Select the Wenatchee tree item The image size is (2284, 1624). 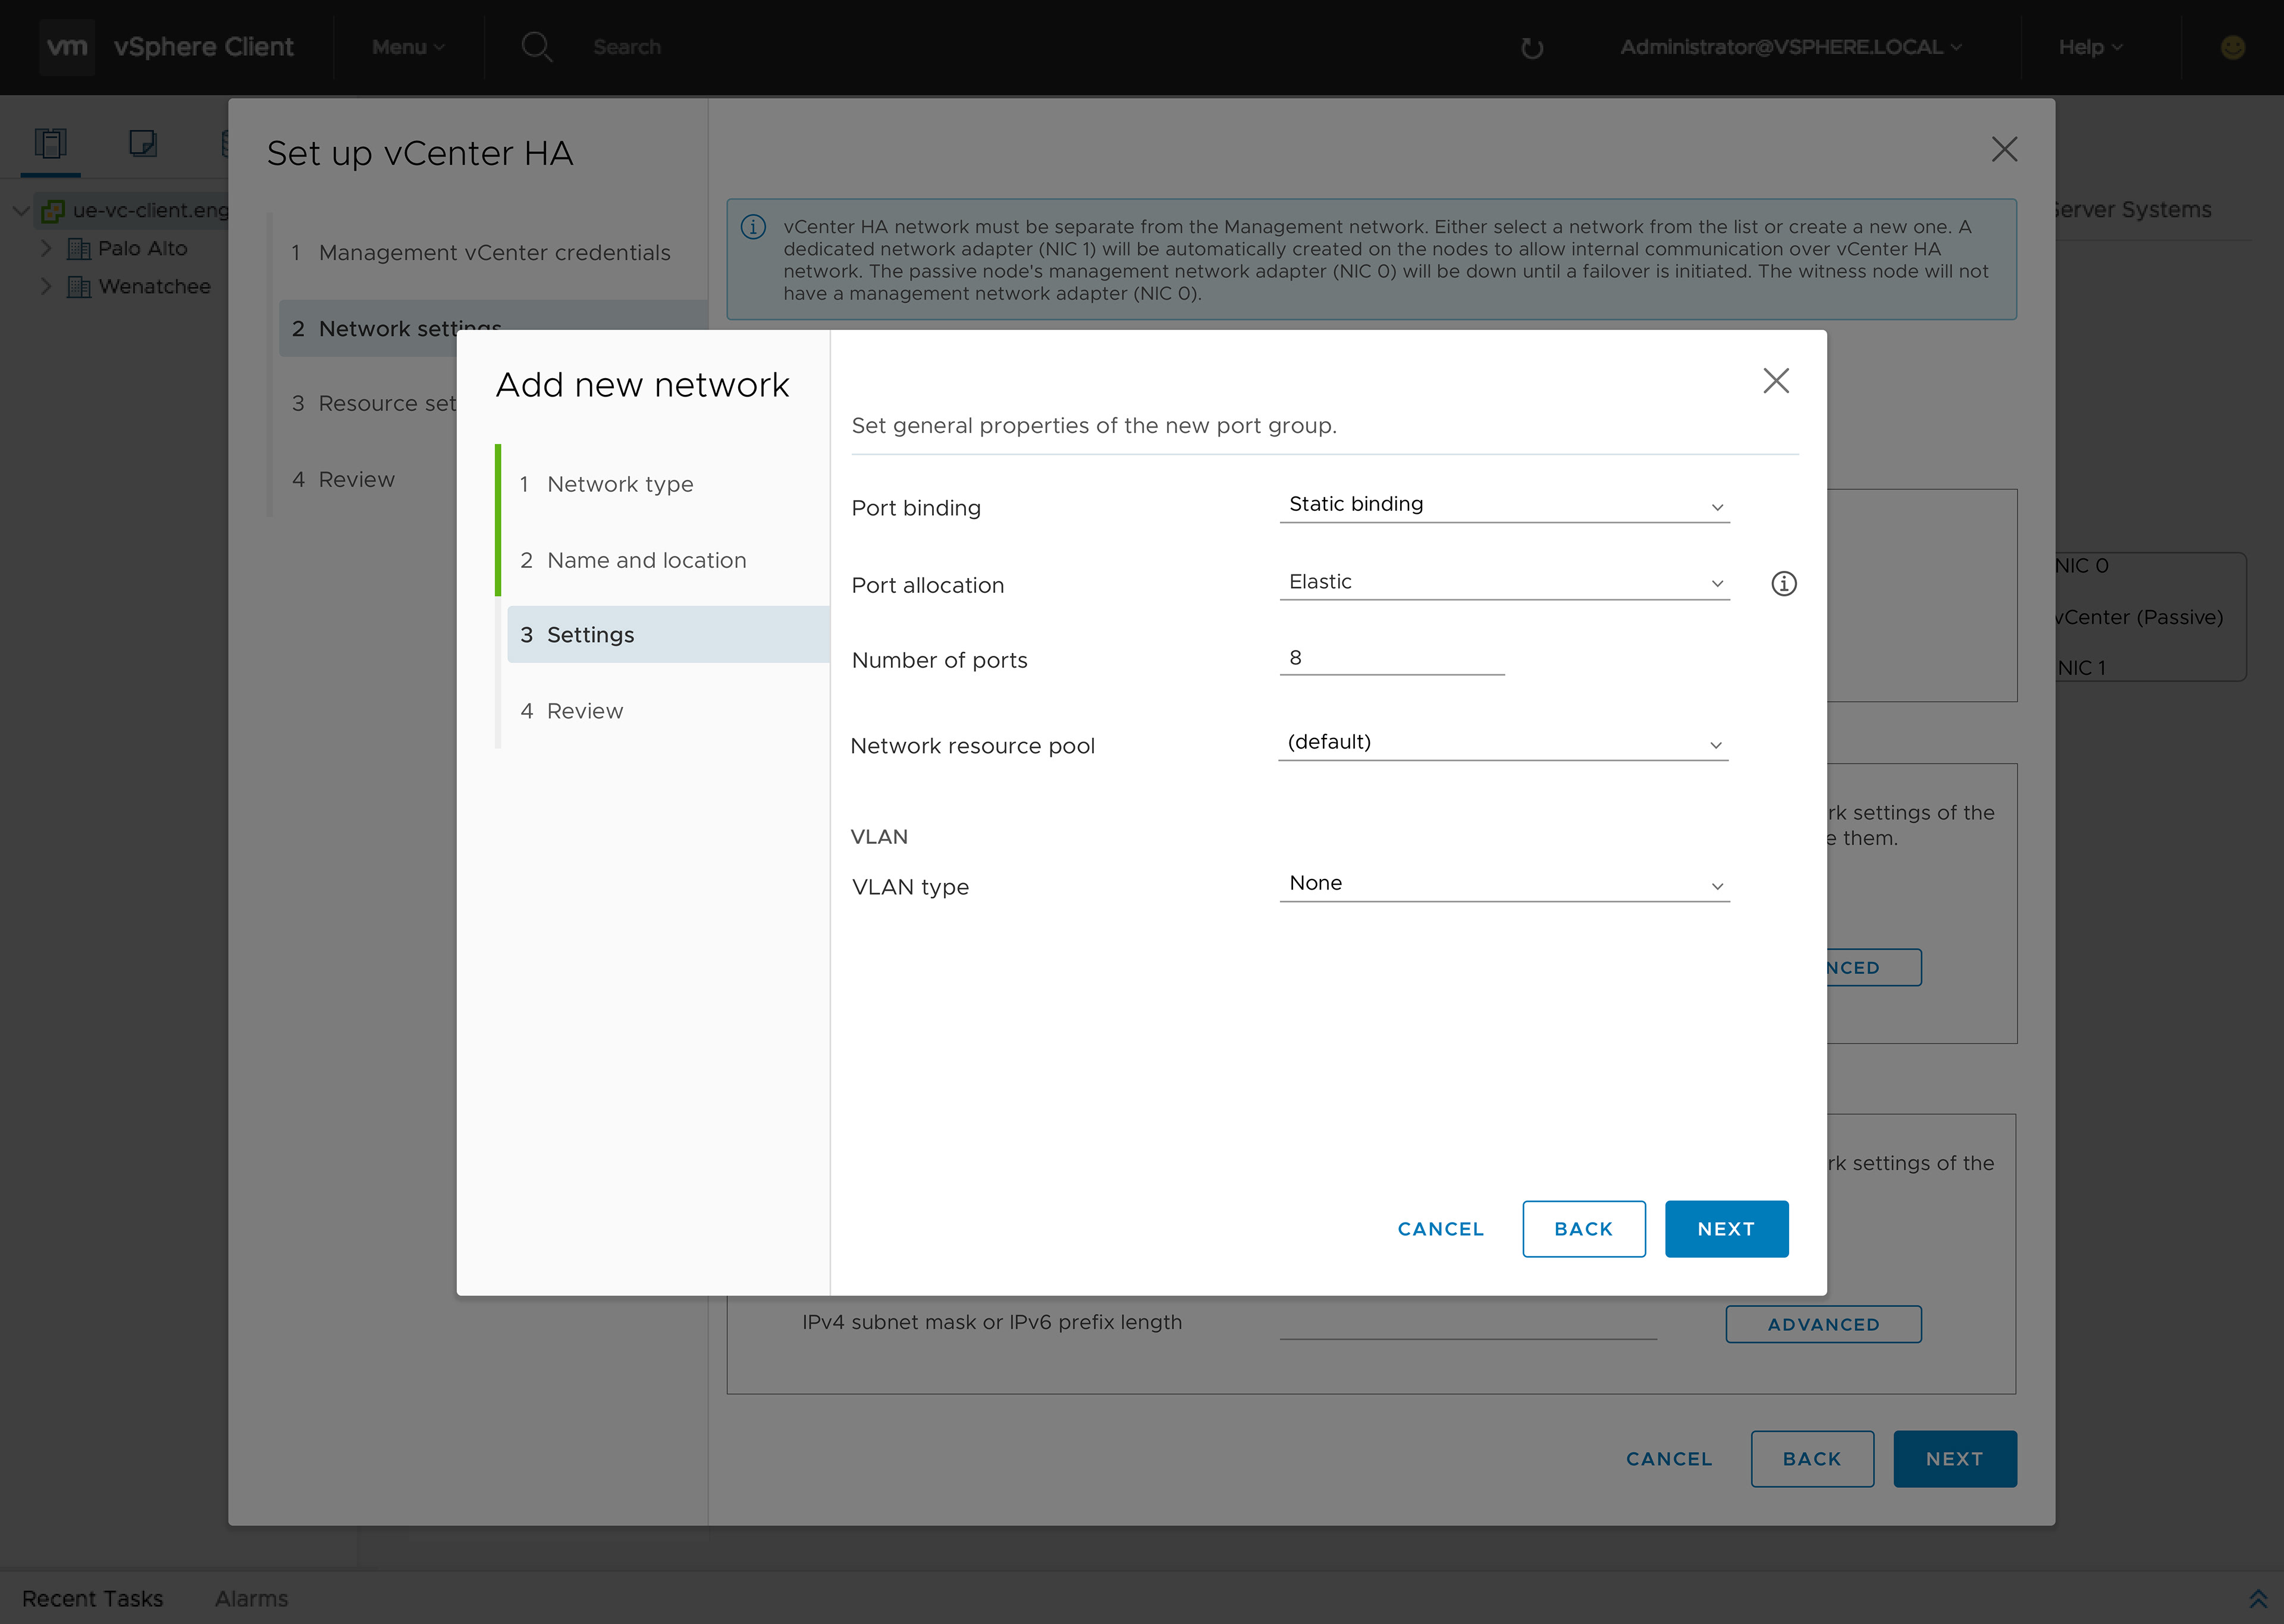tap(155, 287)
